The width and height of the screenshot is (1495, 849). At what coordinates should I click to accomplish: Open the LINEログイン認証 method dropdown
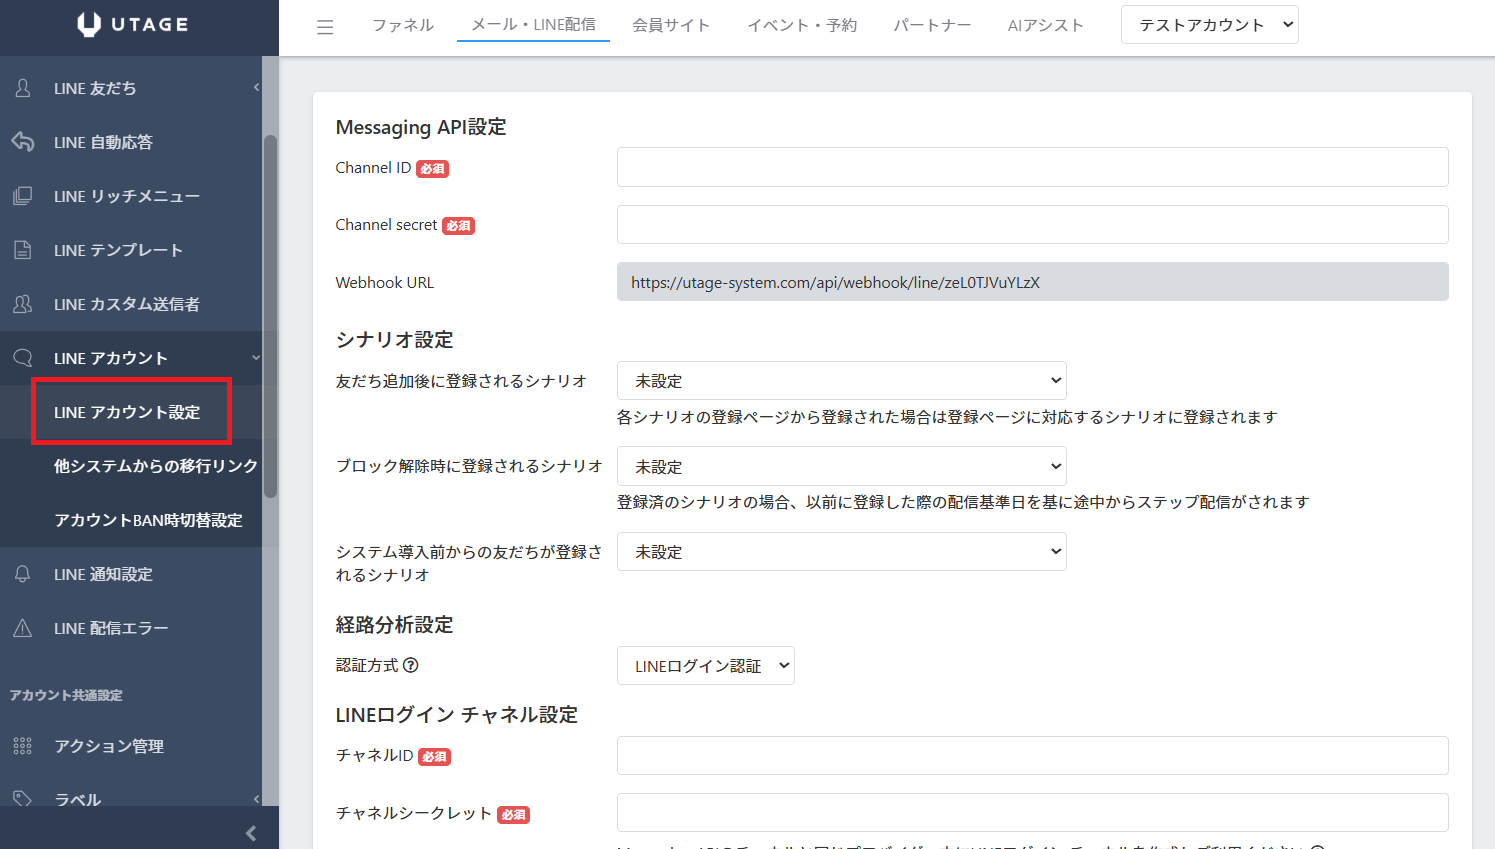705,666
